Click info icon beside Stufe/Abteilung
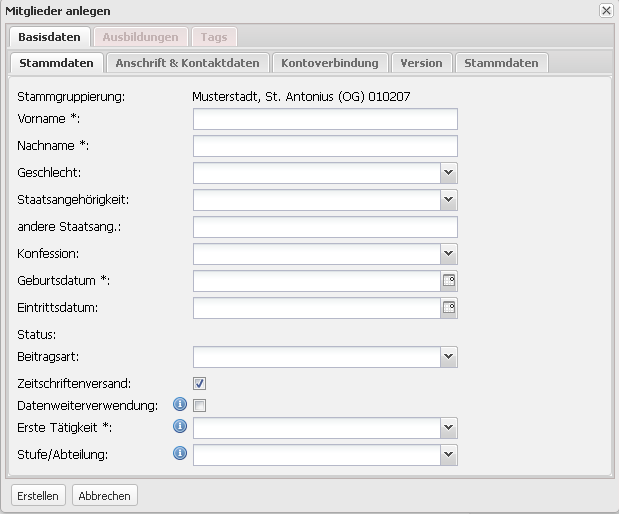This screenshot has width=619, height=514. pos(181,453)
